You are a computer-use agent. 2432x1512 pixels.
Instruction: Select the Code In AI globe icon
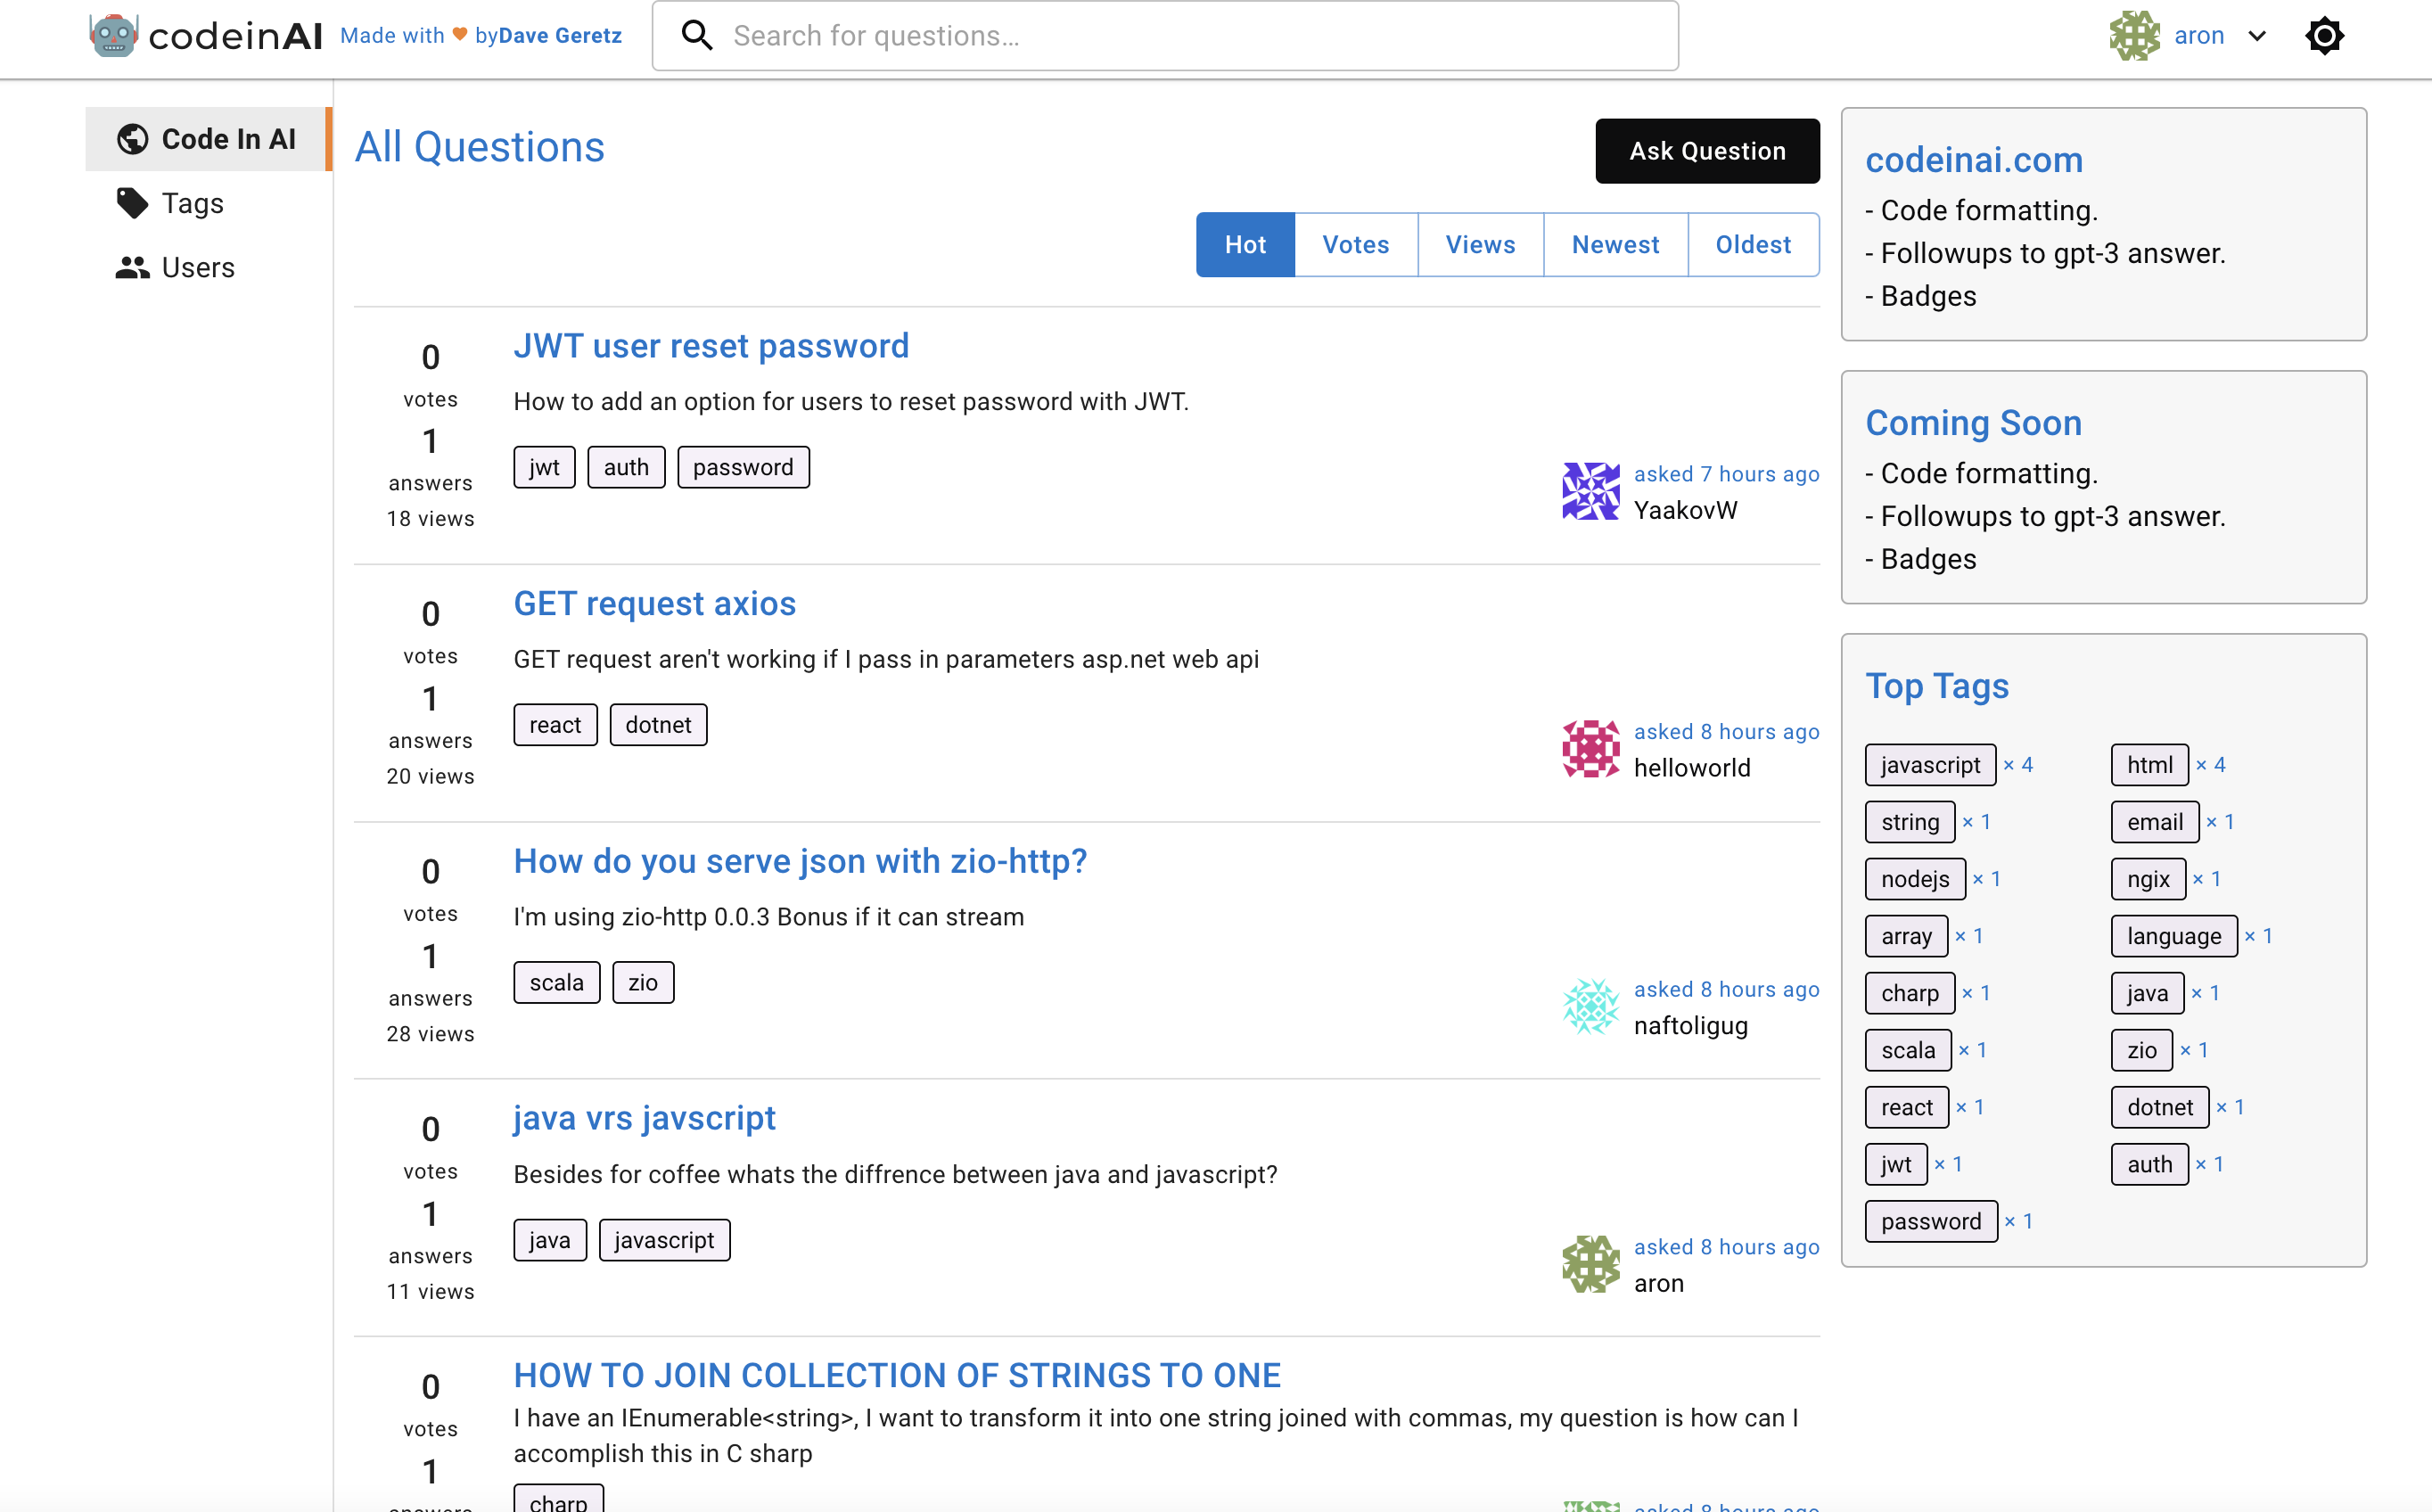pyautogui.click(x=132, y=139)
